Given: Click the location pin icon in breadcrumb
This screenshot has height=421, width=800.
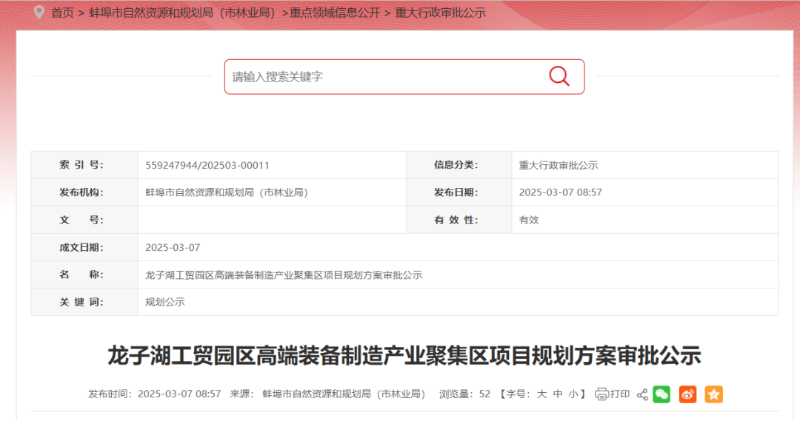Looking at the screenshot, I should tap(39, 12).
